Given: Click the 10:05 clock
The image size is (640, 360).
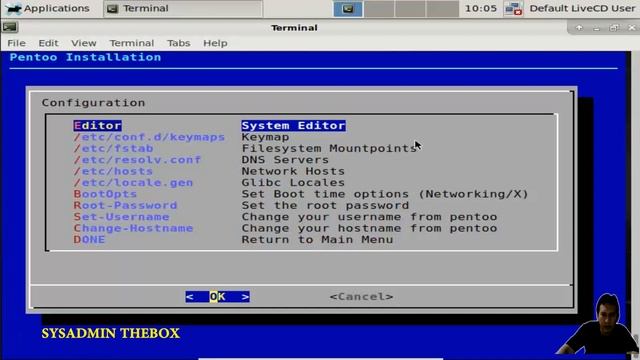Looking at the screenshot, I should (481, 8).
